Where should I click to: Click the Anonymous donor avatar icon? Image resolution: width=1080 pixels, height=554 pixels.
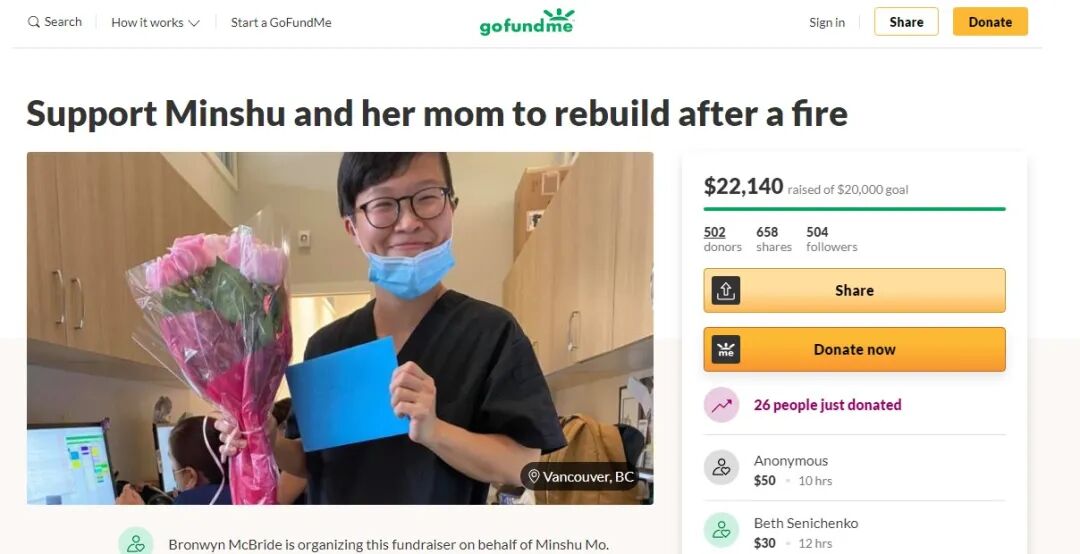[x=721, y=468]
